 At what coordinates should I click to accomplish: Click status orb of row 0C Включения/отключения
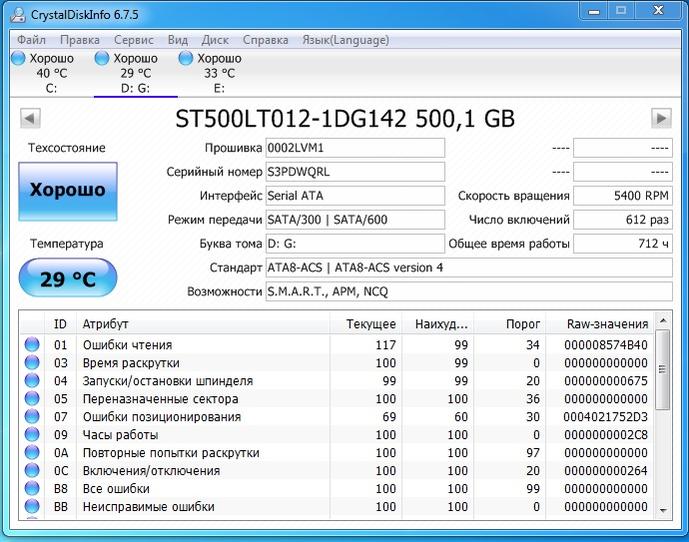click(32, 470)
